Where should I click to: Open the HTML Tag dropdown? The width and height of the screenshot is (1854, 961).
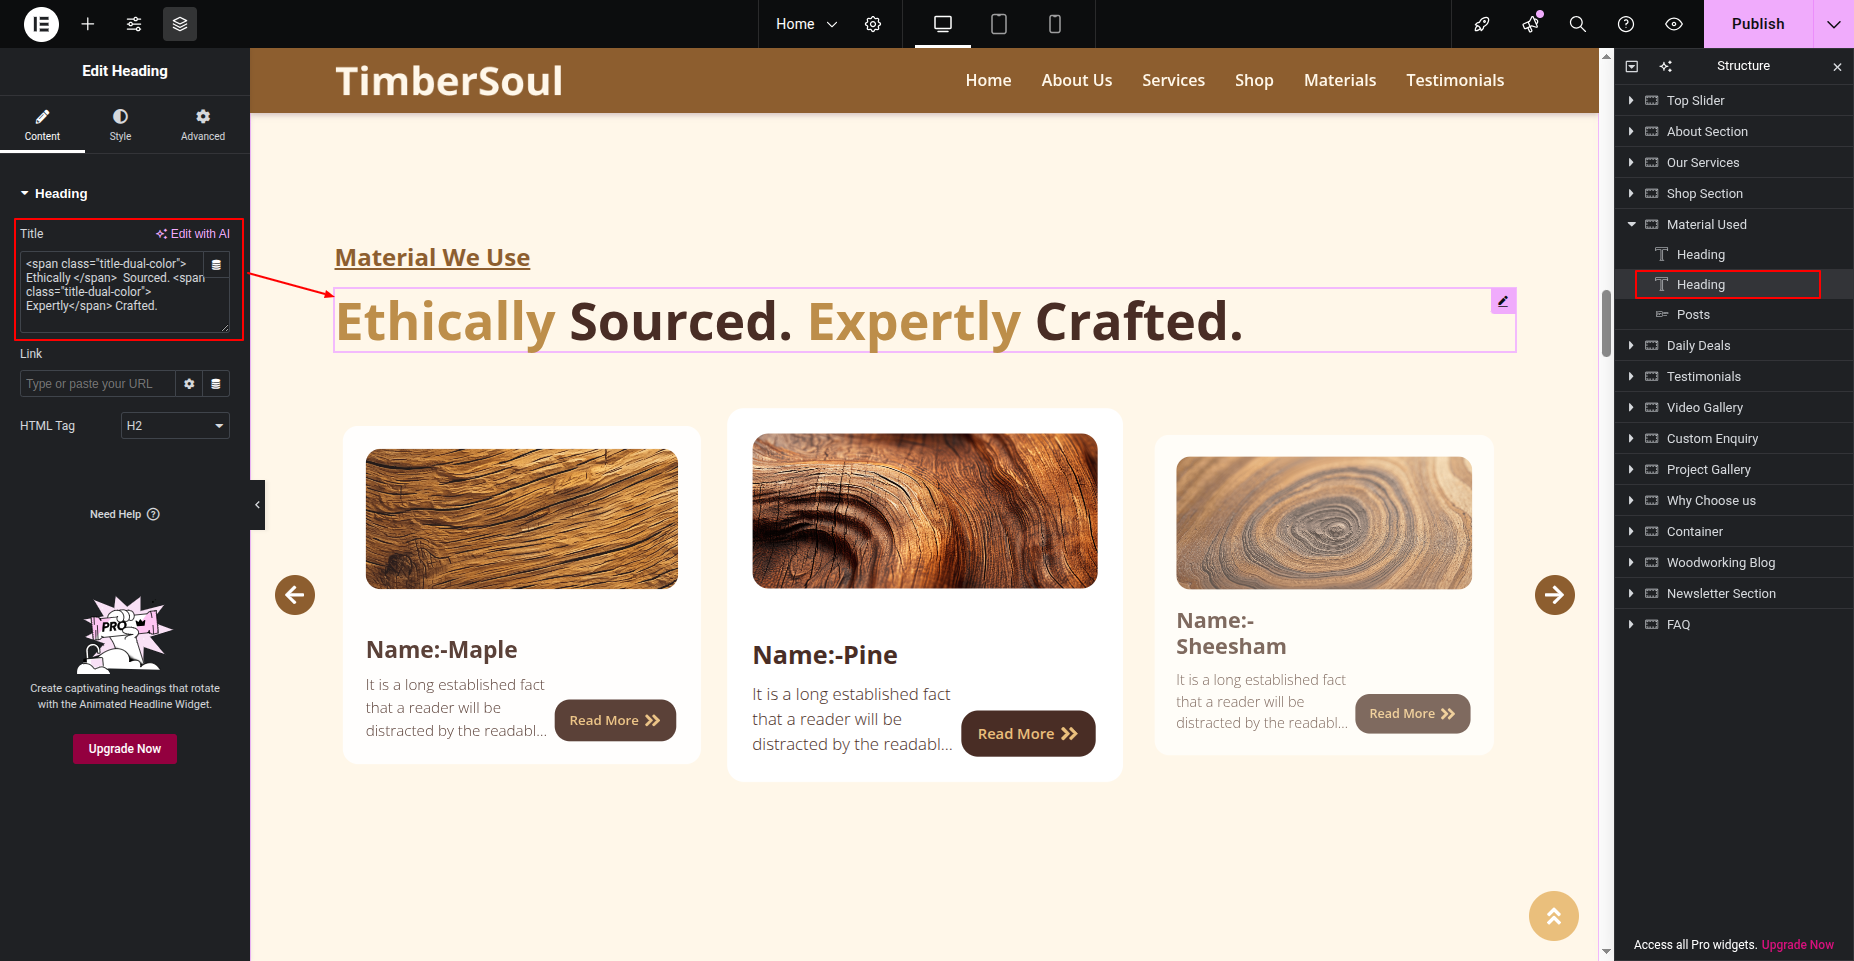[175, 426]
